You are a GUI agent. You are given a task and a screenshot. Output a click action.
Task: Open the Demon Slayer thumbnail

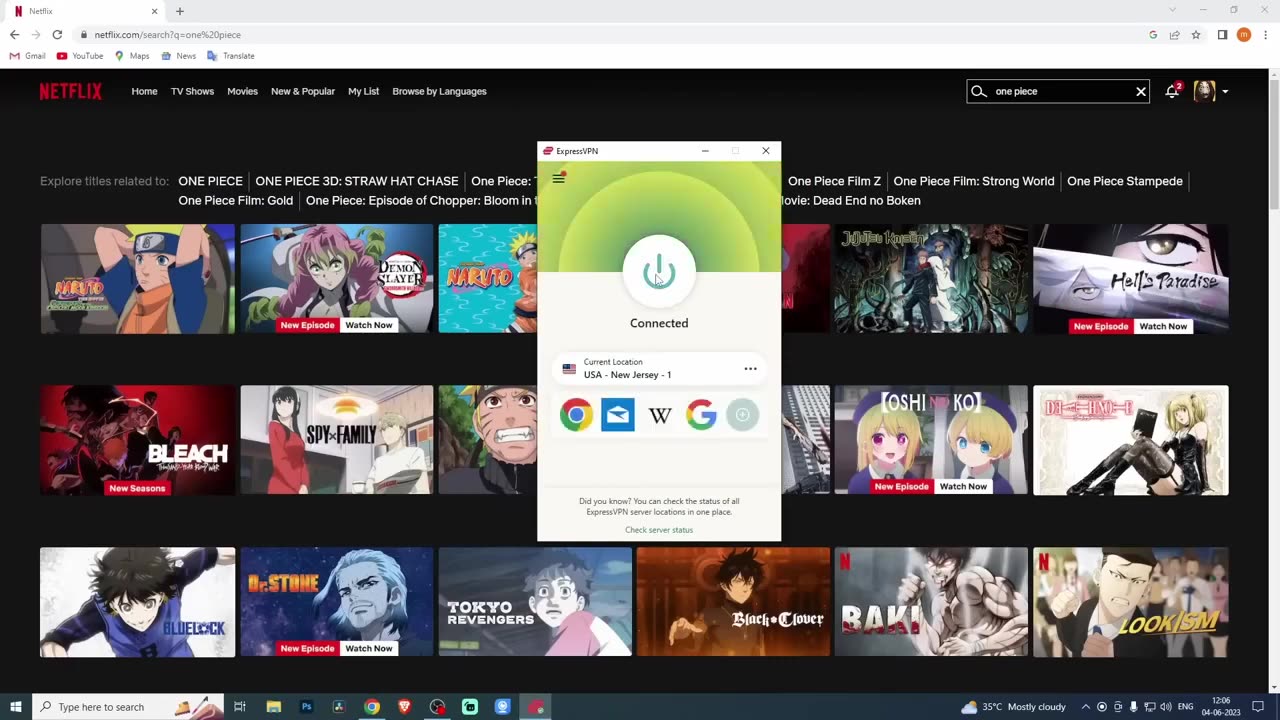click(337, 278)
